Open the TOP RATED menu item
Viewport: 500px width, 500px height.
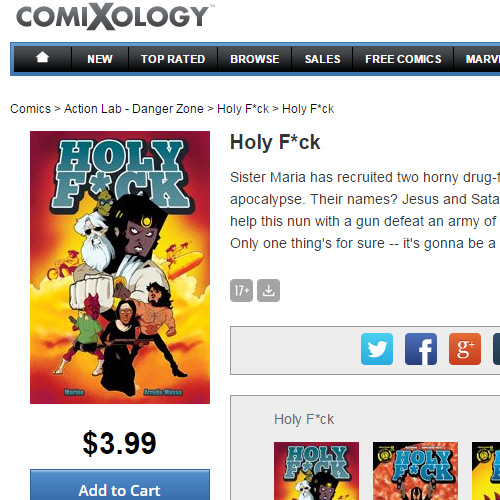(x=173, y=59)
